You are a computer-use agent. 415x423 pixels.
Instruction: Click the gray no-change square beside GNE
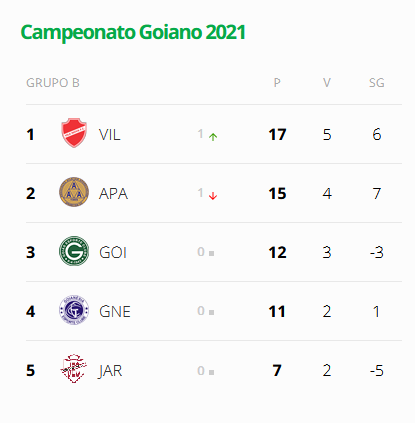tap(212, 313)
